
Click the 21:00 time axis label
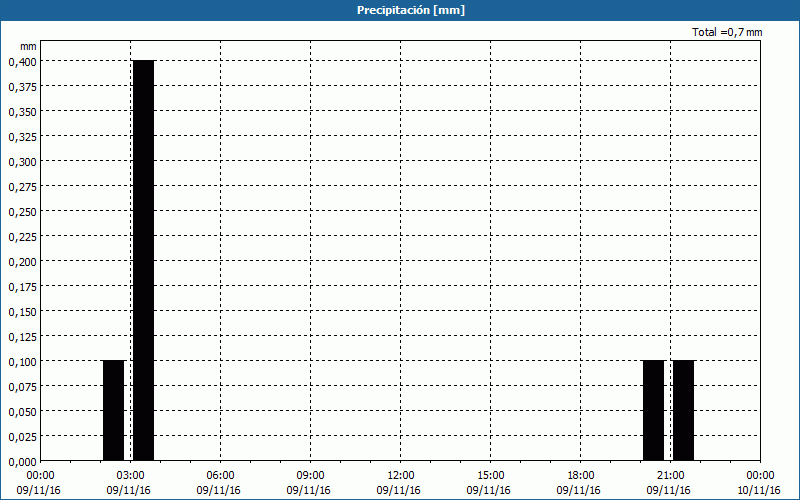coord(670,476)
